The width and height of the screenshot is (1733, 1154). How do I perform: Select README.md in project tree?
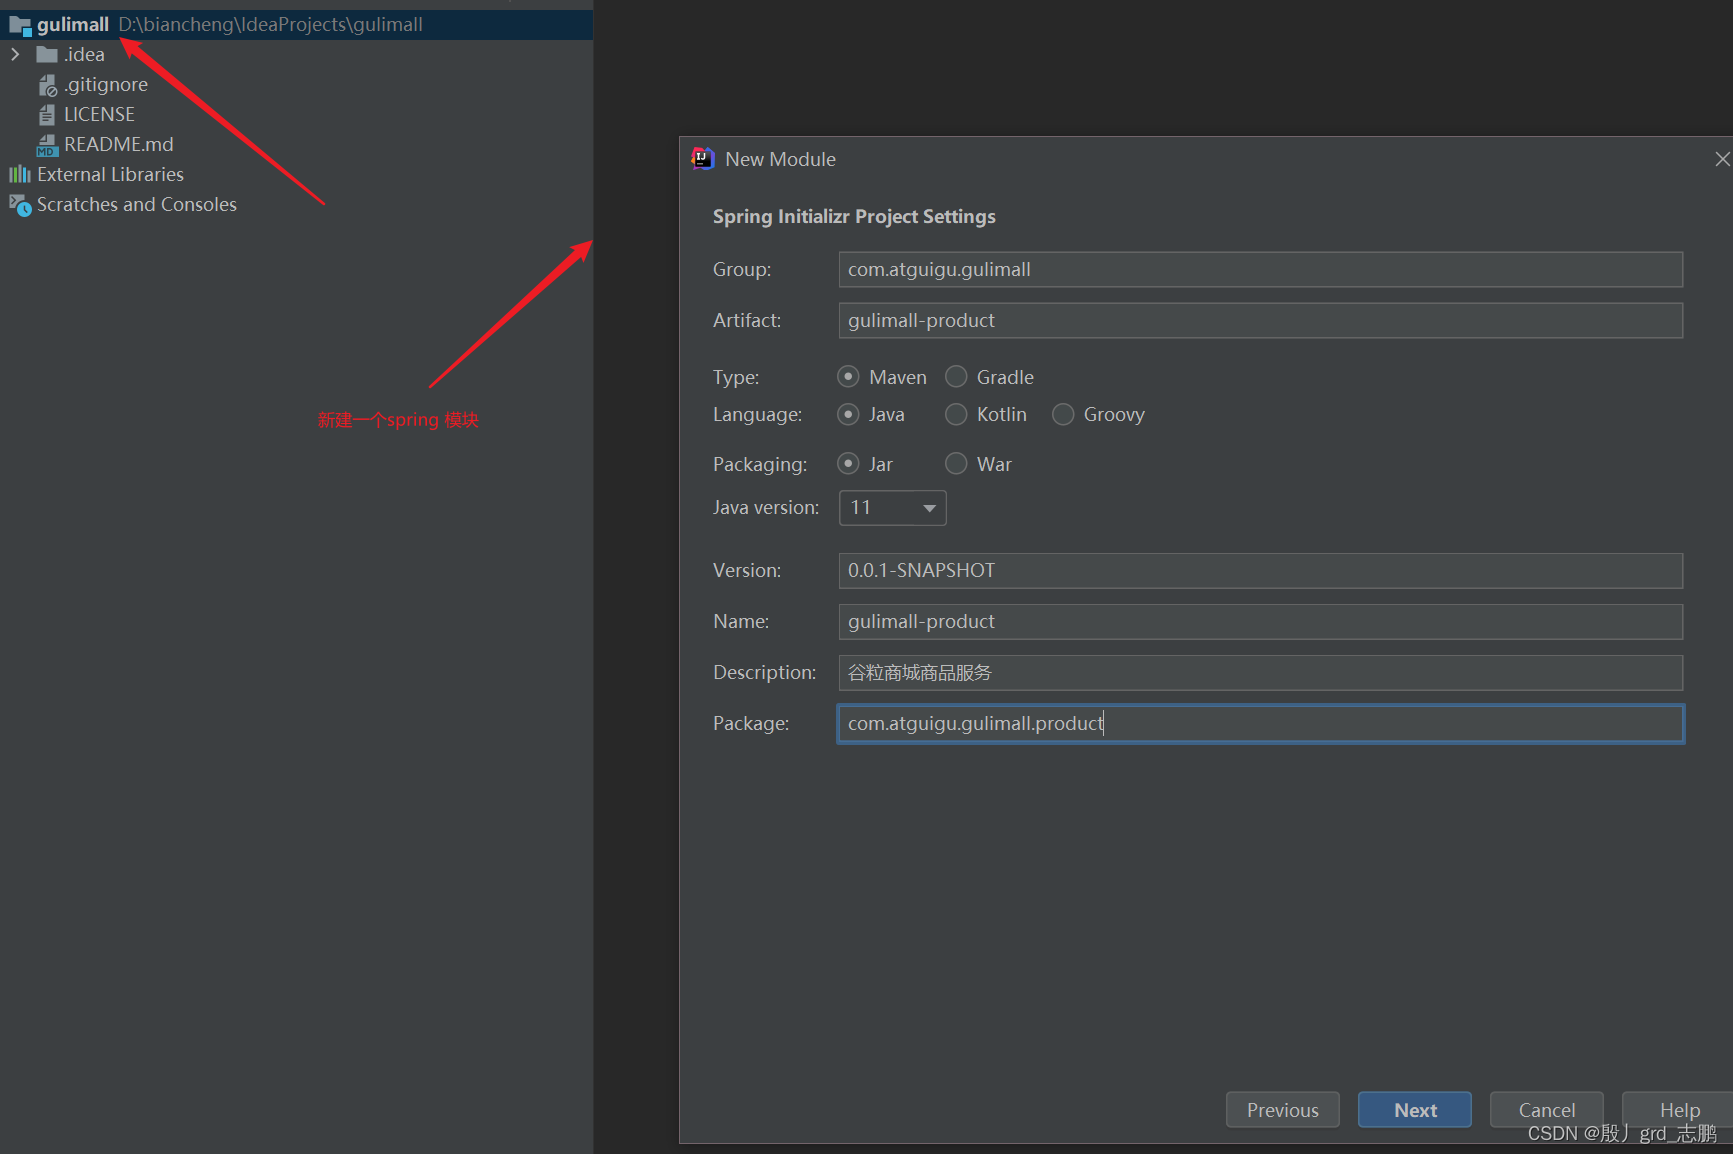coord(119,145)
